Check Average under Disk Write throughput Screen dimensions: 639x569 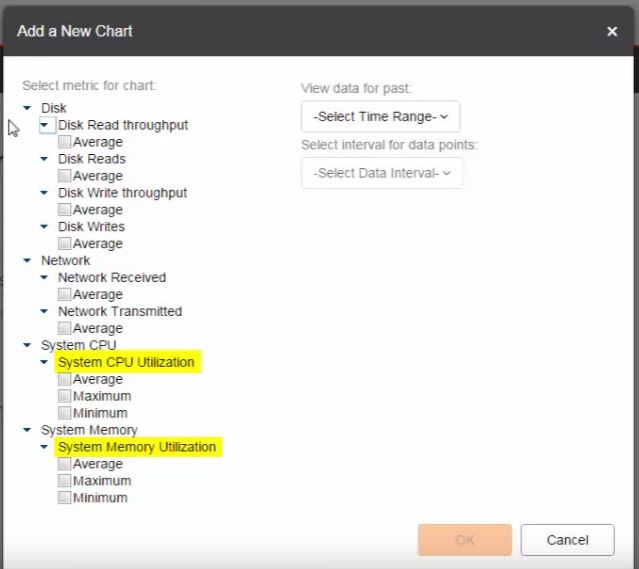click(x=64, y=210)
